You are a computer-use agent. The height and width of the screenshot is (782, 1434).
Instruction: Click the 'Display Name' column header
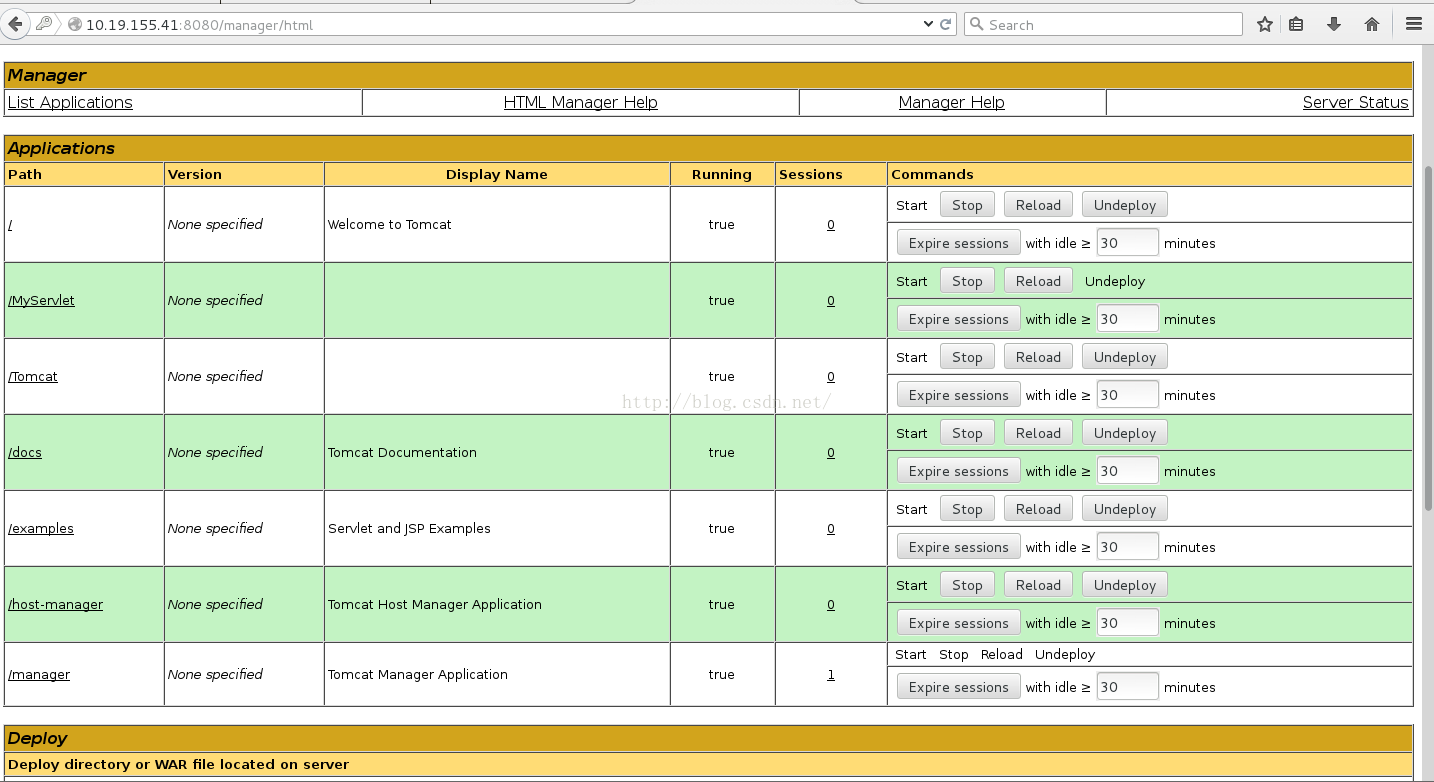click(x=497, y=174)
